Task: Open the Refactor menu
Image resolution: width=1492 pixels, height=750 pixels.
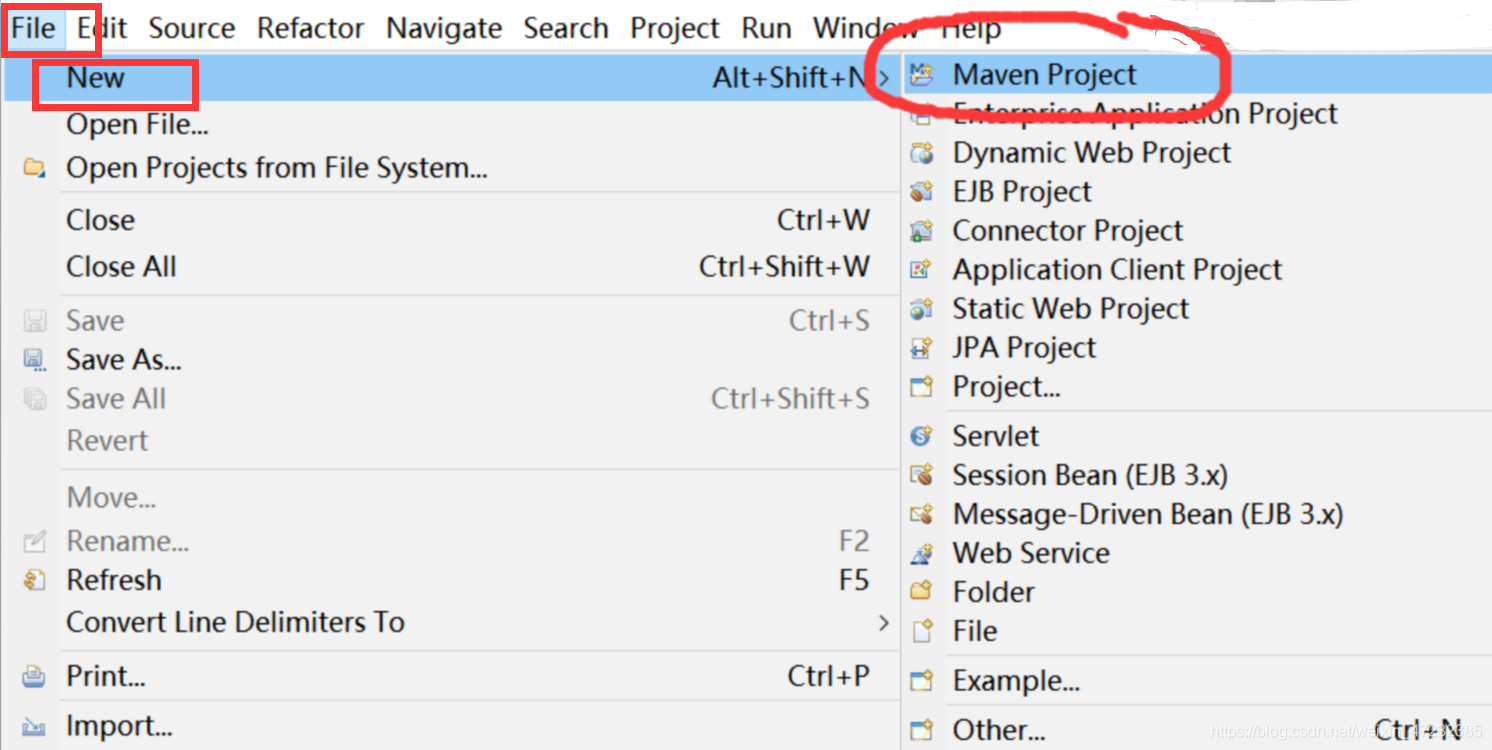Action: click(x=311, y=27)
